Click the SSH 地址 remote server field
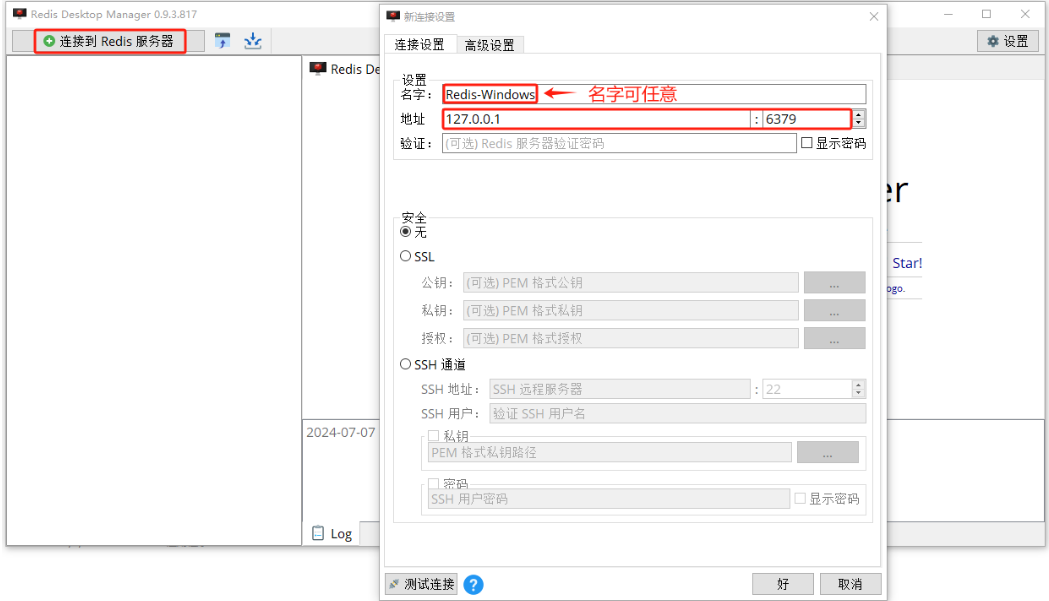The width and height of the screenshot is (1049, 601). point(620,389)
